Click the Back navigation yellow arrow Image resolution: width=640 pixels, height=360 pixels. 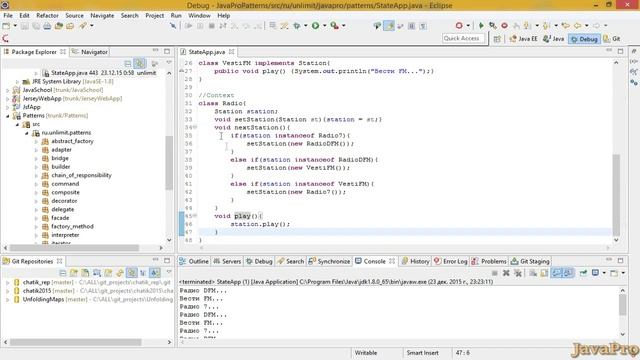(x=577, y=26)
